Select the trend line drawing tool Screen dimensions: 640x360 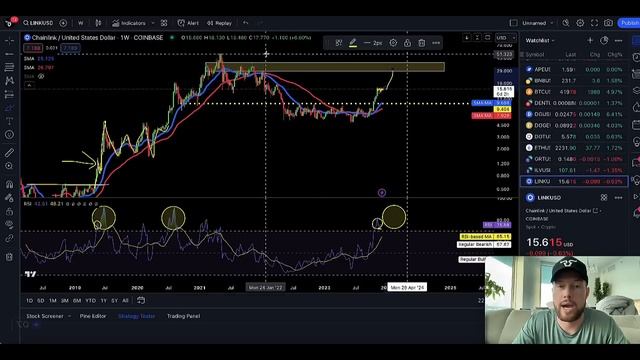(9, 54)
